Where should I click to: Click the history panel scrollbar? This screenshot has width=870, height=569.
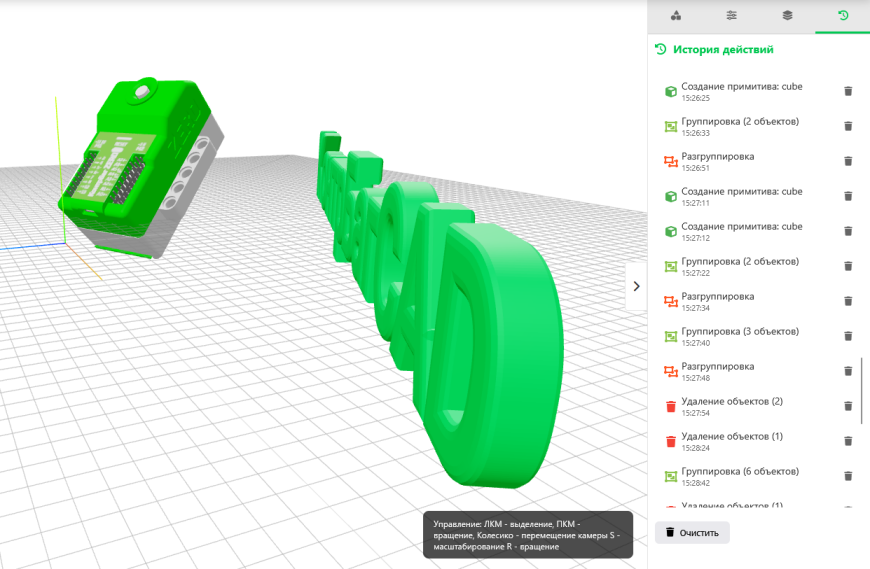tap(862, 390)
